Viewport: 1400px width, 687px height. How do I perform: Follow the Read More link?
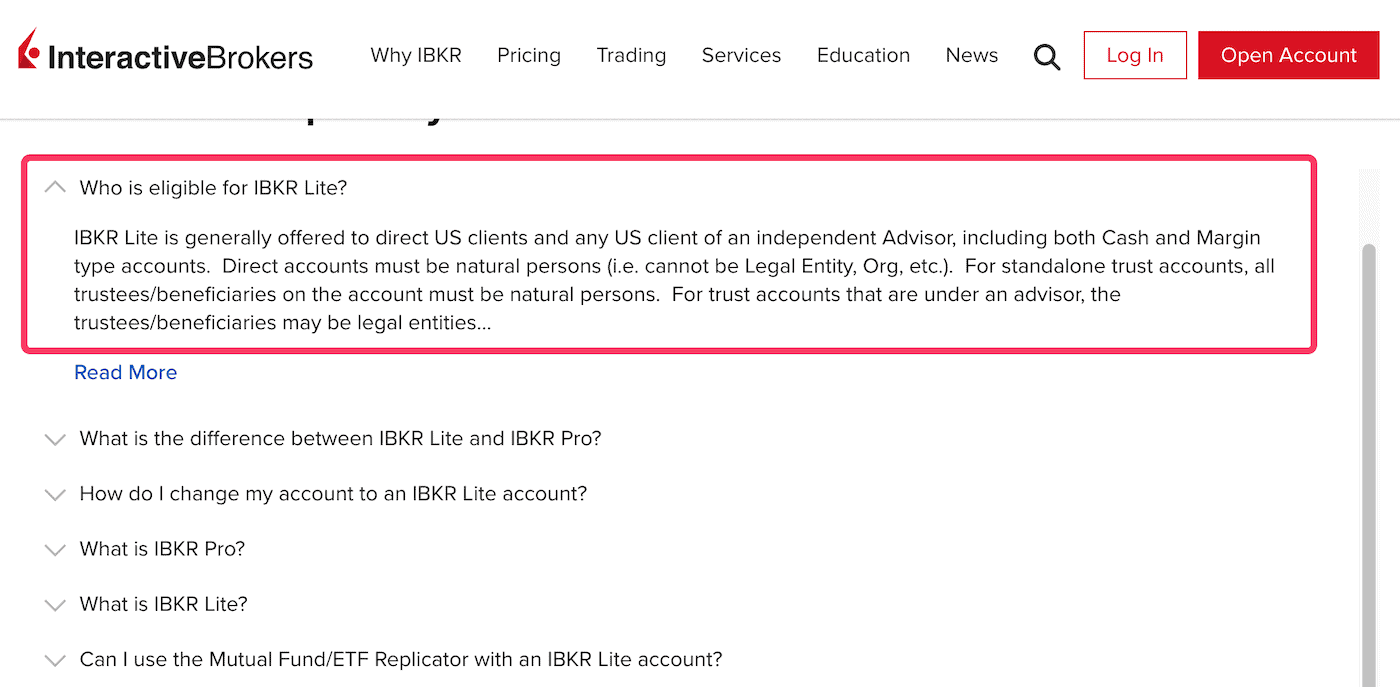coord(126,373)
